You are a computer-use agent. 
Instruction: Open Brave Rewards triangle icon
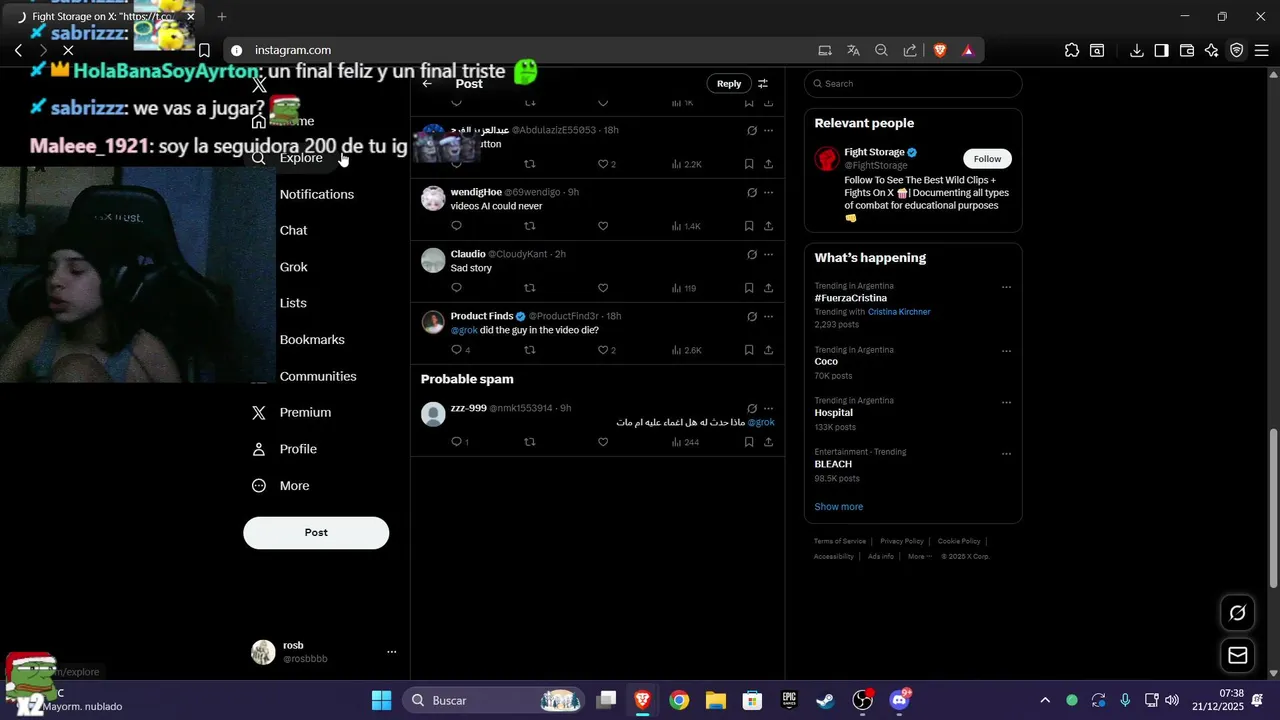[x=968, y=50]
